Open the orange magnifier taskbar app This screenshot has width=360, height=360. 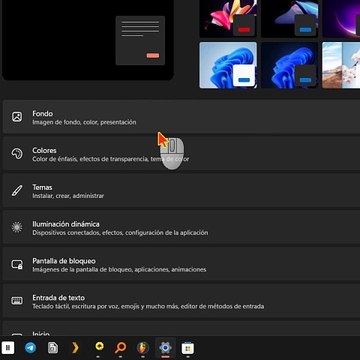(120, 348)
